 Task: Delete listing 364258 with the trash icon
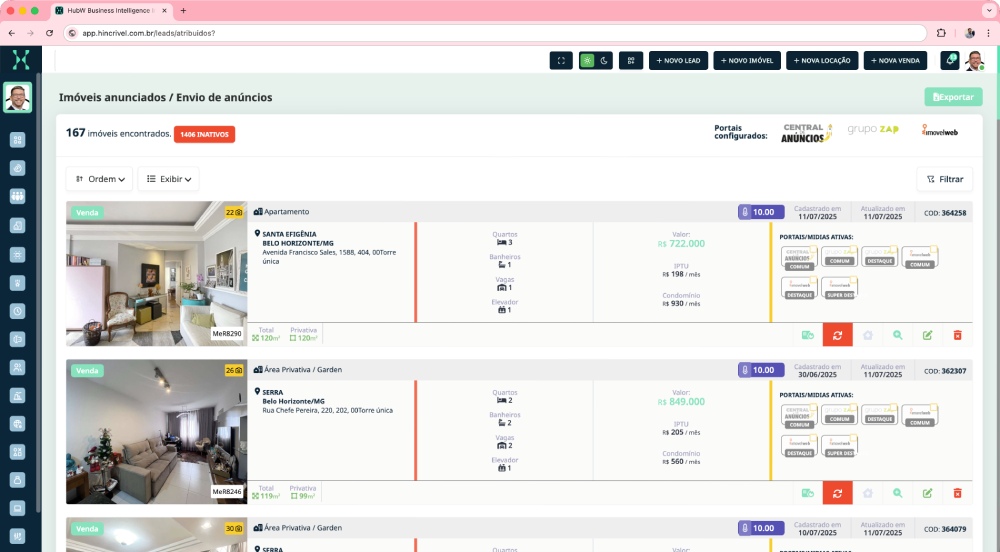point(957,335)
